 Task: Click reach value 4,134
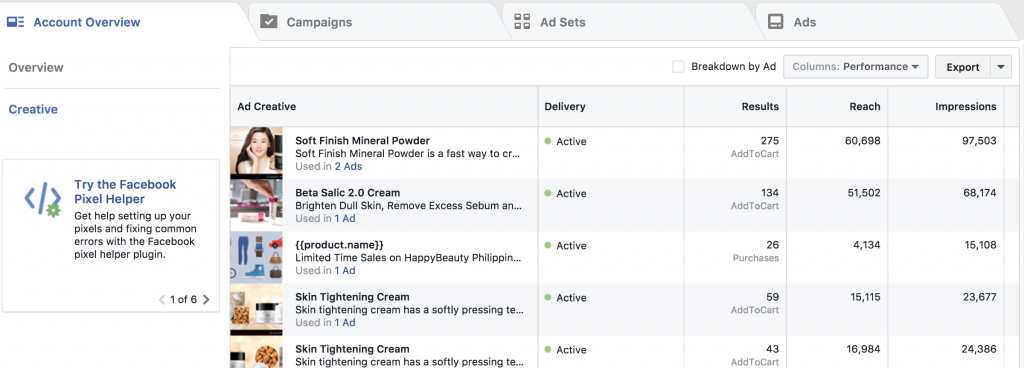[866, 245]
